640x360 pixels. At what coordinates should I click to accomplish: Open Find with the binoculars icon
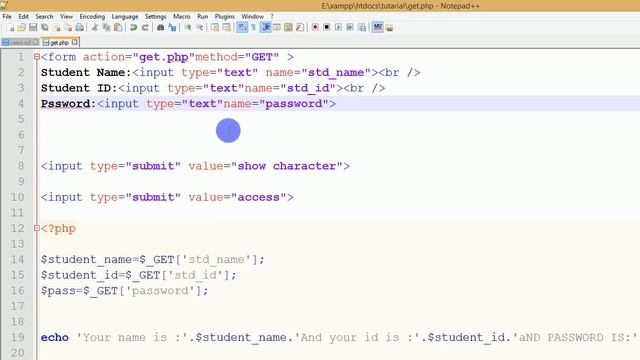click(x=160, y=27)
